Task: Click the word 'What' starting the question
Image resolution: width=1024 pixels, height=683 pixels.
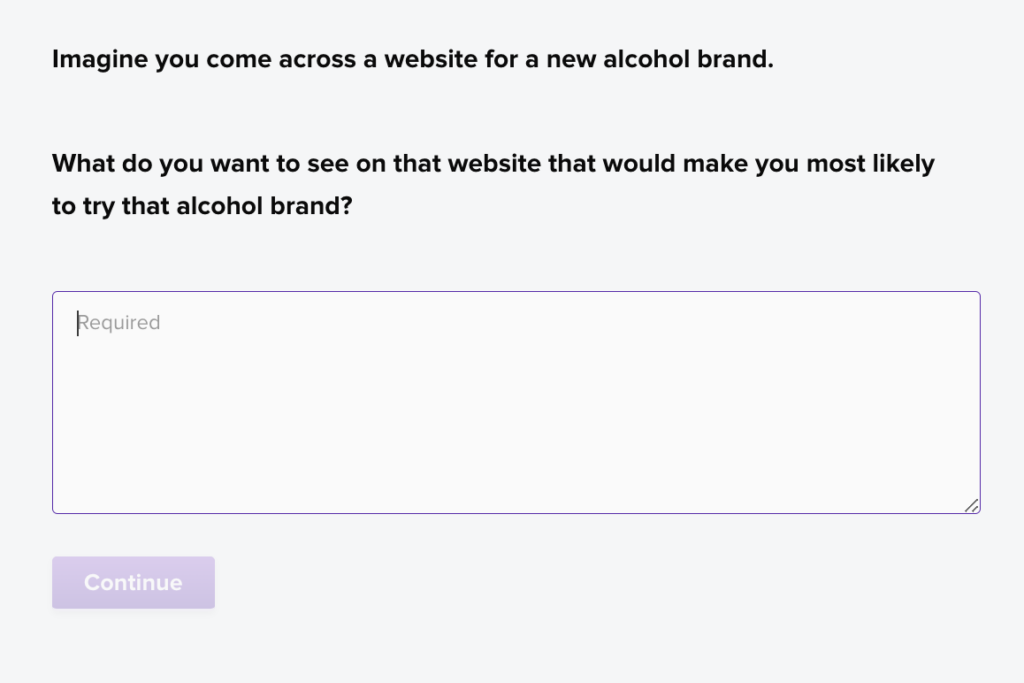Action: tap(84, 163)
